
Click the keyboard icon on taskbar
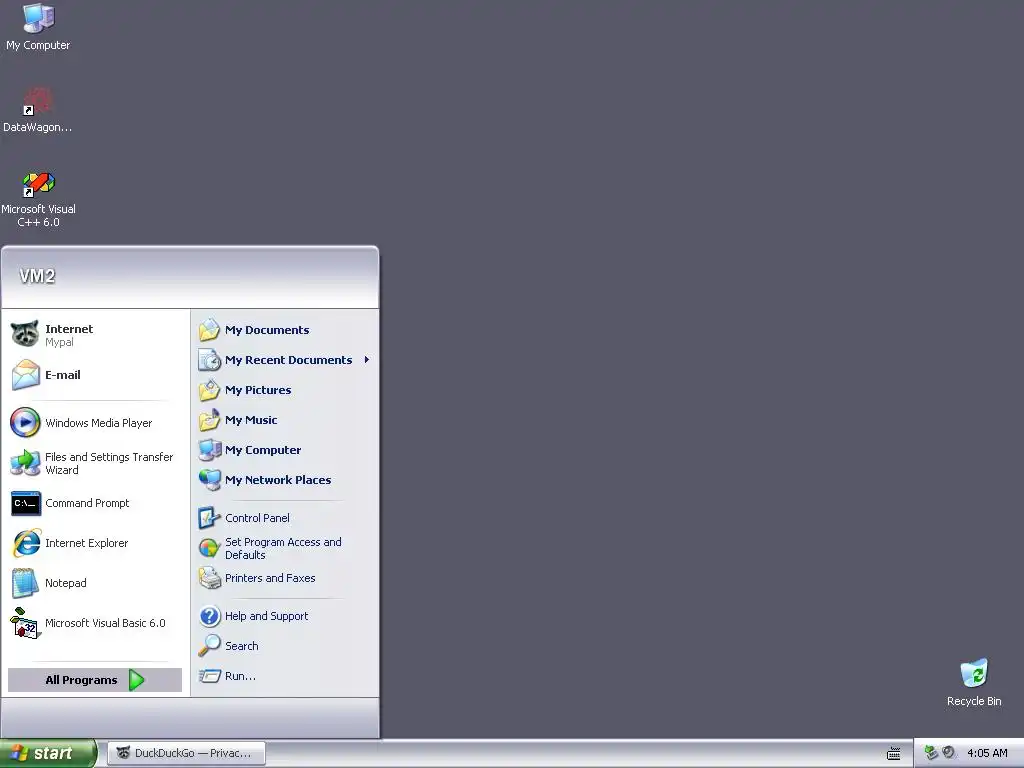[x=893, y=754]
